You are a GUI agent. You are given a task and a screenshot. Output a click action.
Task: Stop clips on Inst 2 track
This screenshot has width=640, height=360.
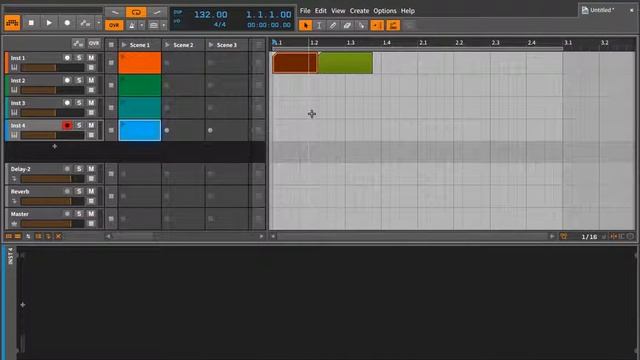pyautogui.click(x=111, y=85)
